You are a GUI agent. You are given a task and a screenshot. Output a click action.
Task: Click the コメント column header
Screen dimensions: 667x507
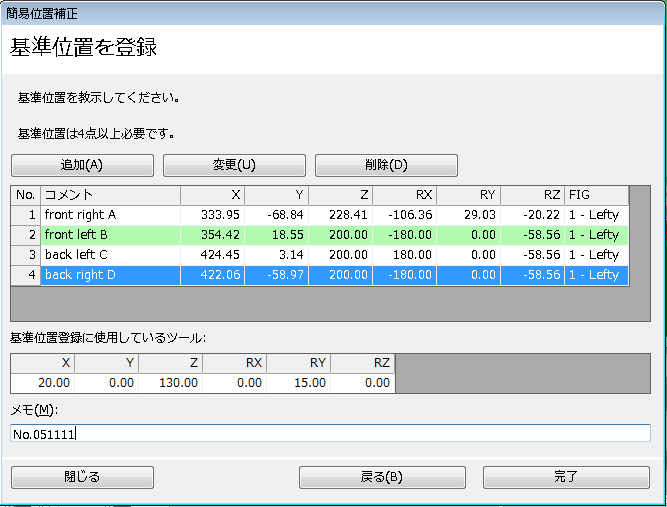(110, 195)
